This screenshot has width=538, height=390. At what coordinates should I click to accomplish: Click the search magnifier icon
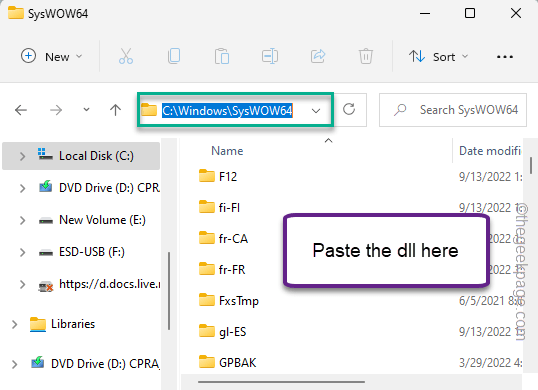[400, 110]
